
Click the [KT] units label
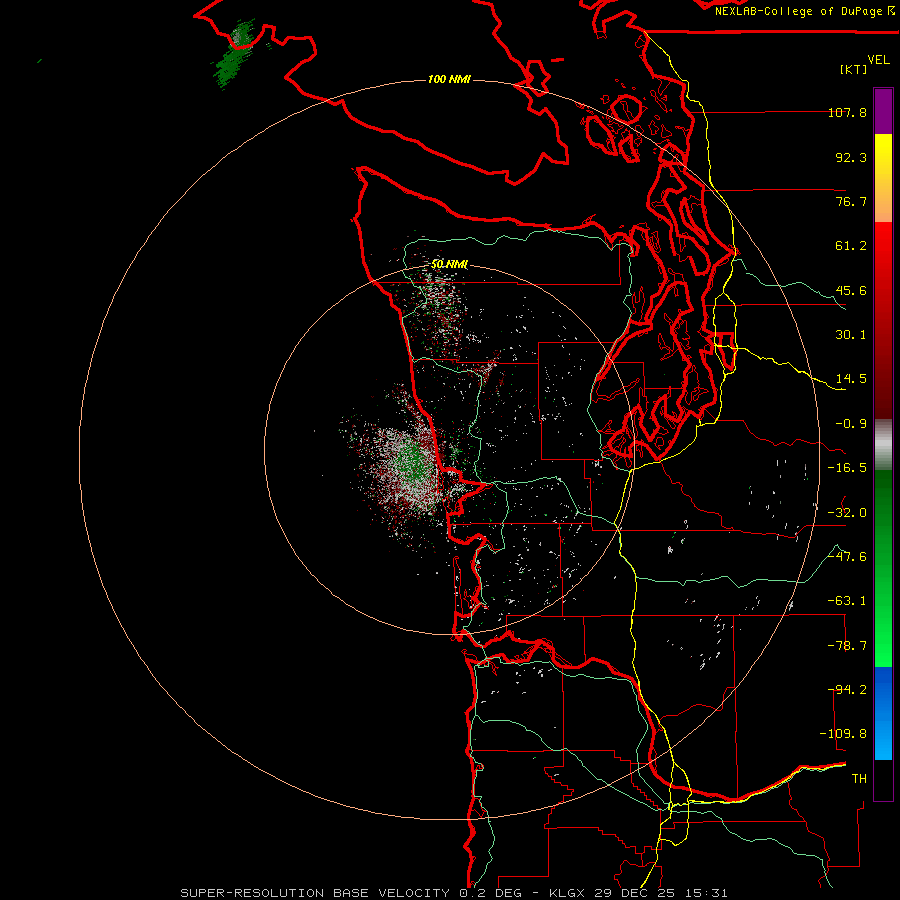854,69
